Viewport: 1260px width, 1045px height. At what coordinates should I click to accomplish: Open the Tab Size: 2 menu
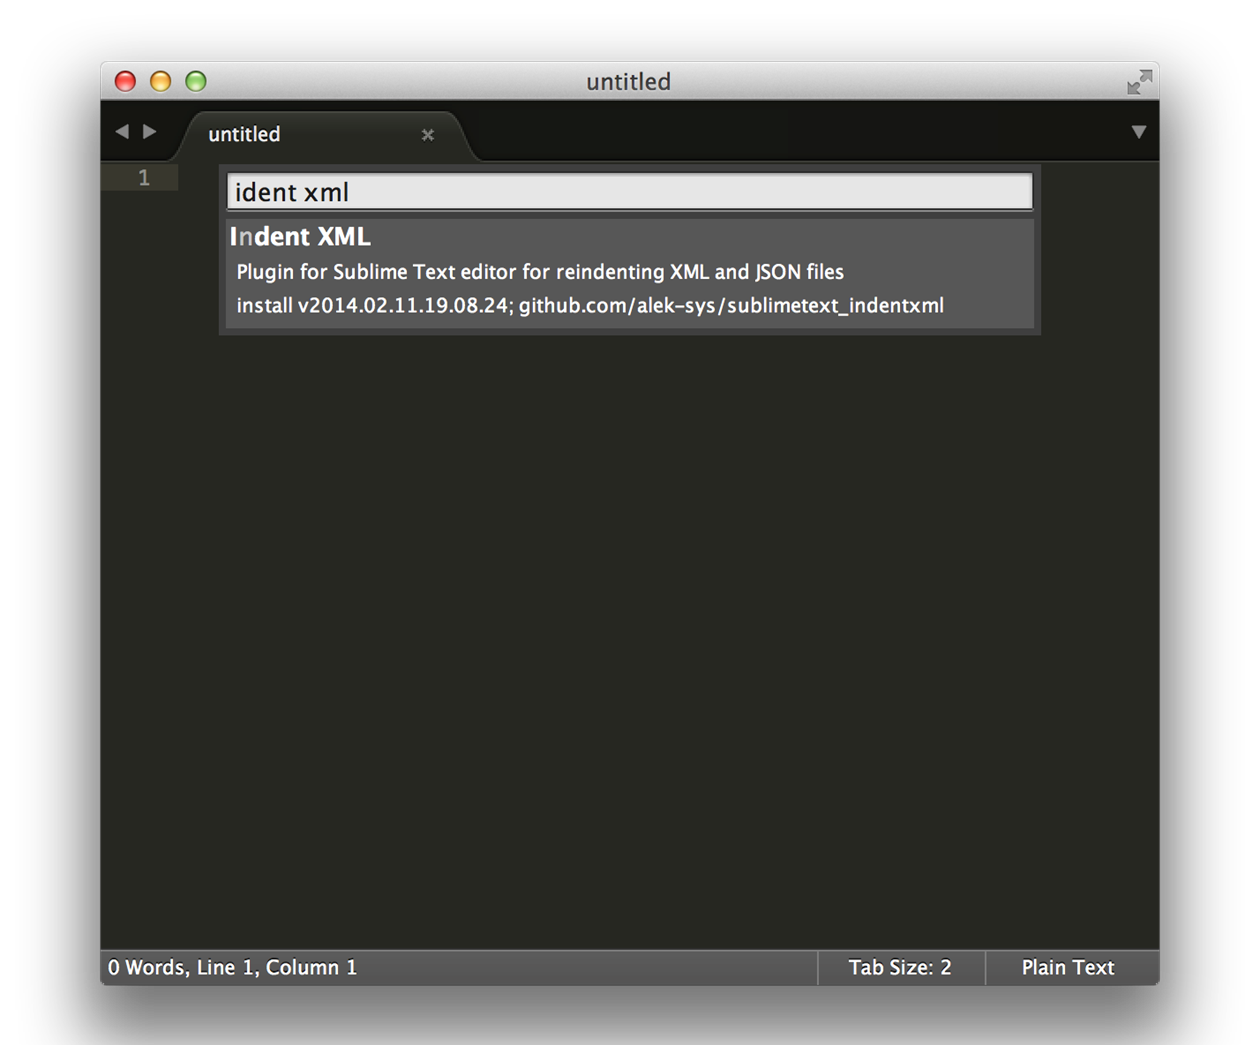[900, 967]
